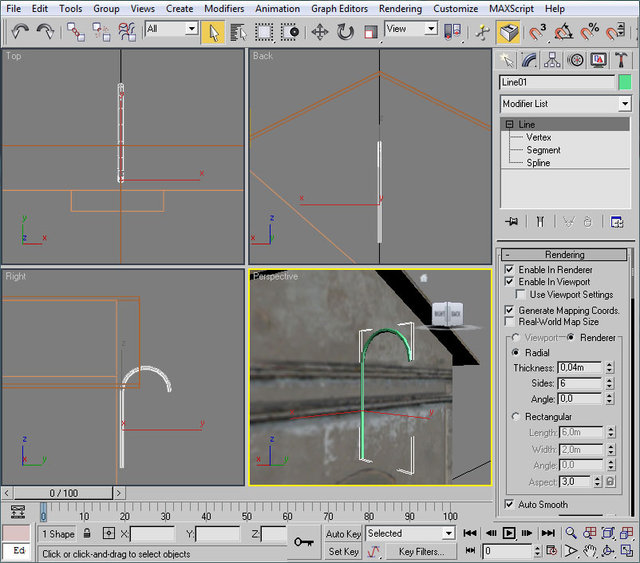Click the green object color swatch
The width and height of the screenshot is (640, 563).
[625, 82]
